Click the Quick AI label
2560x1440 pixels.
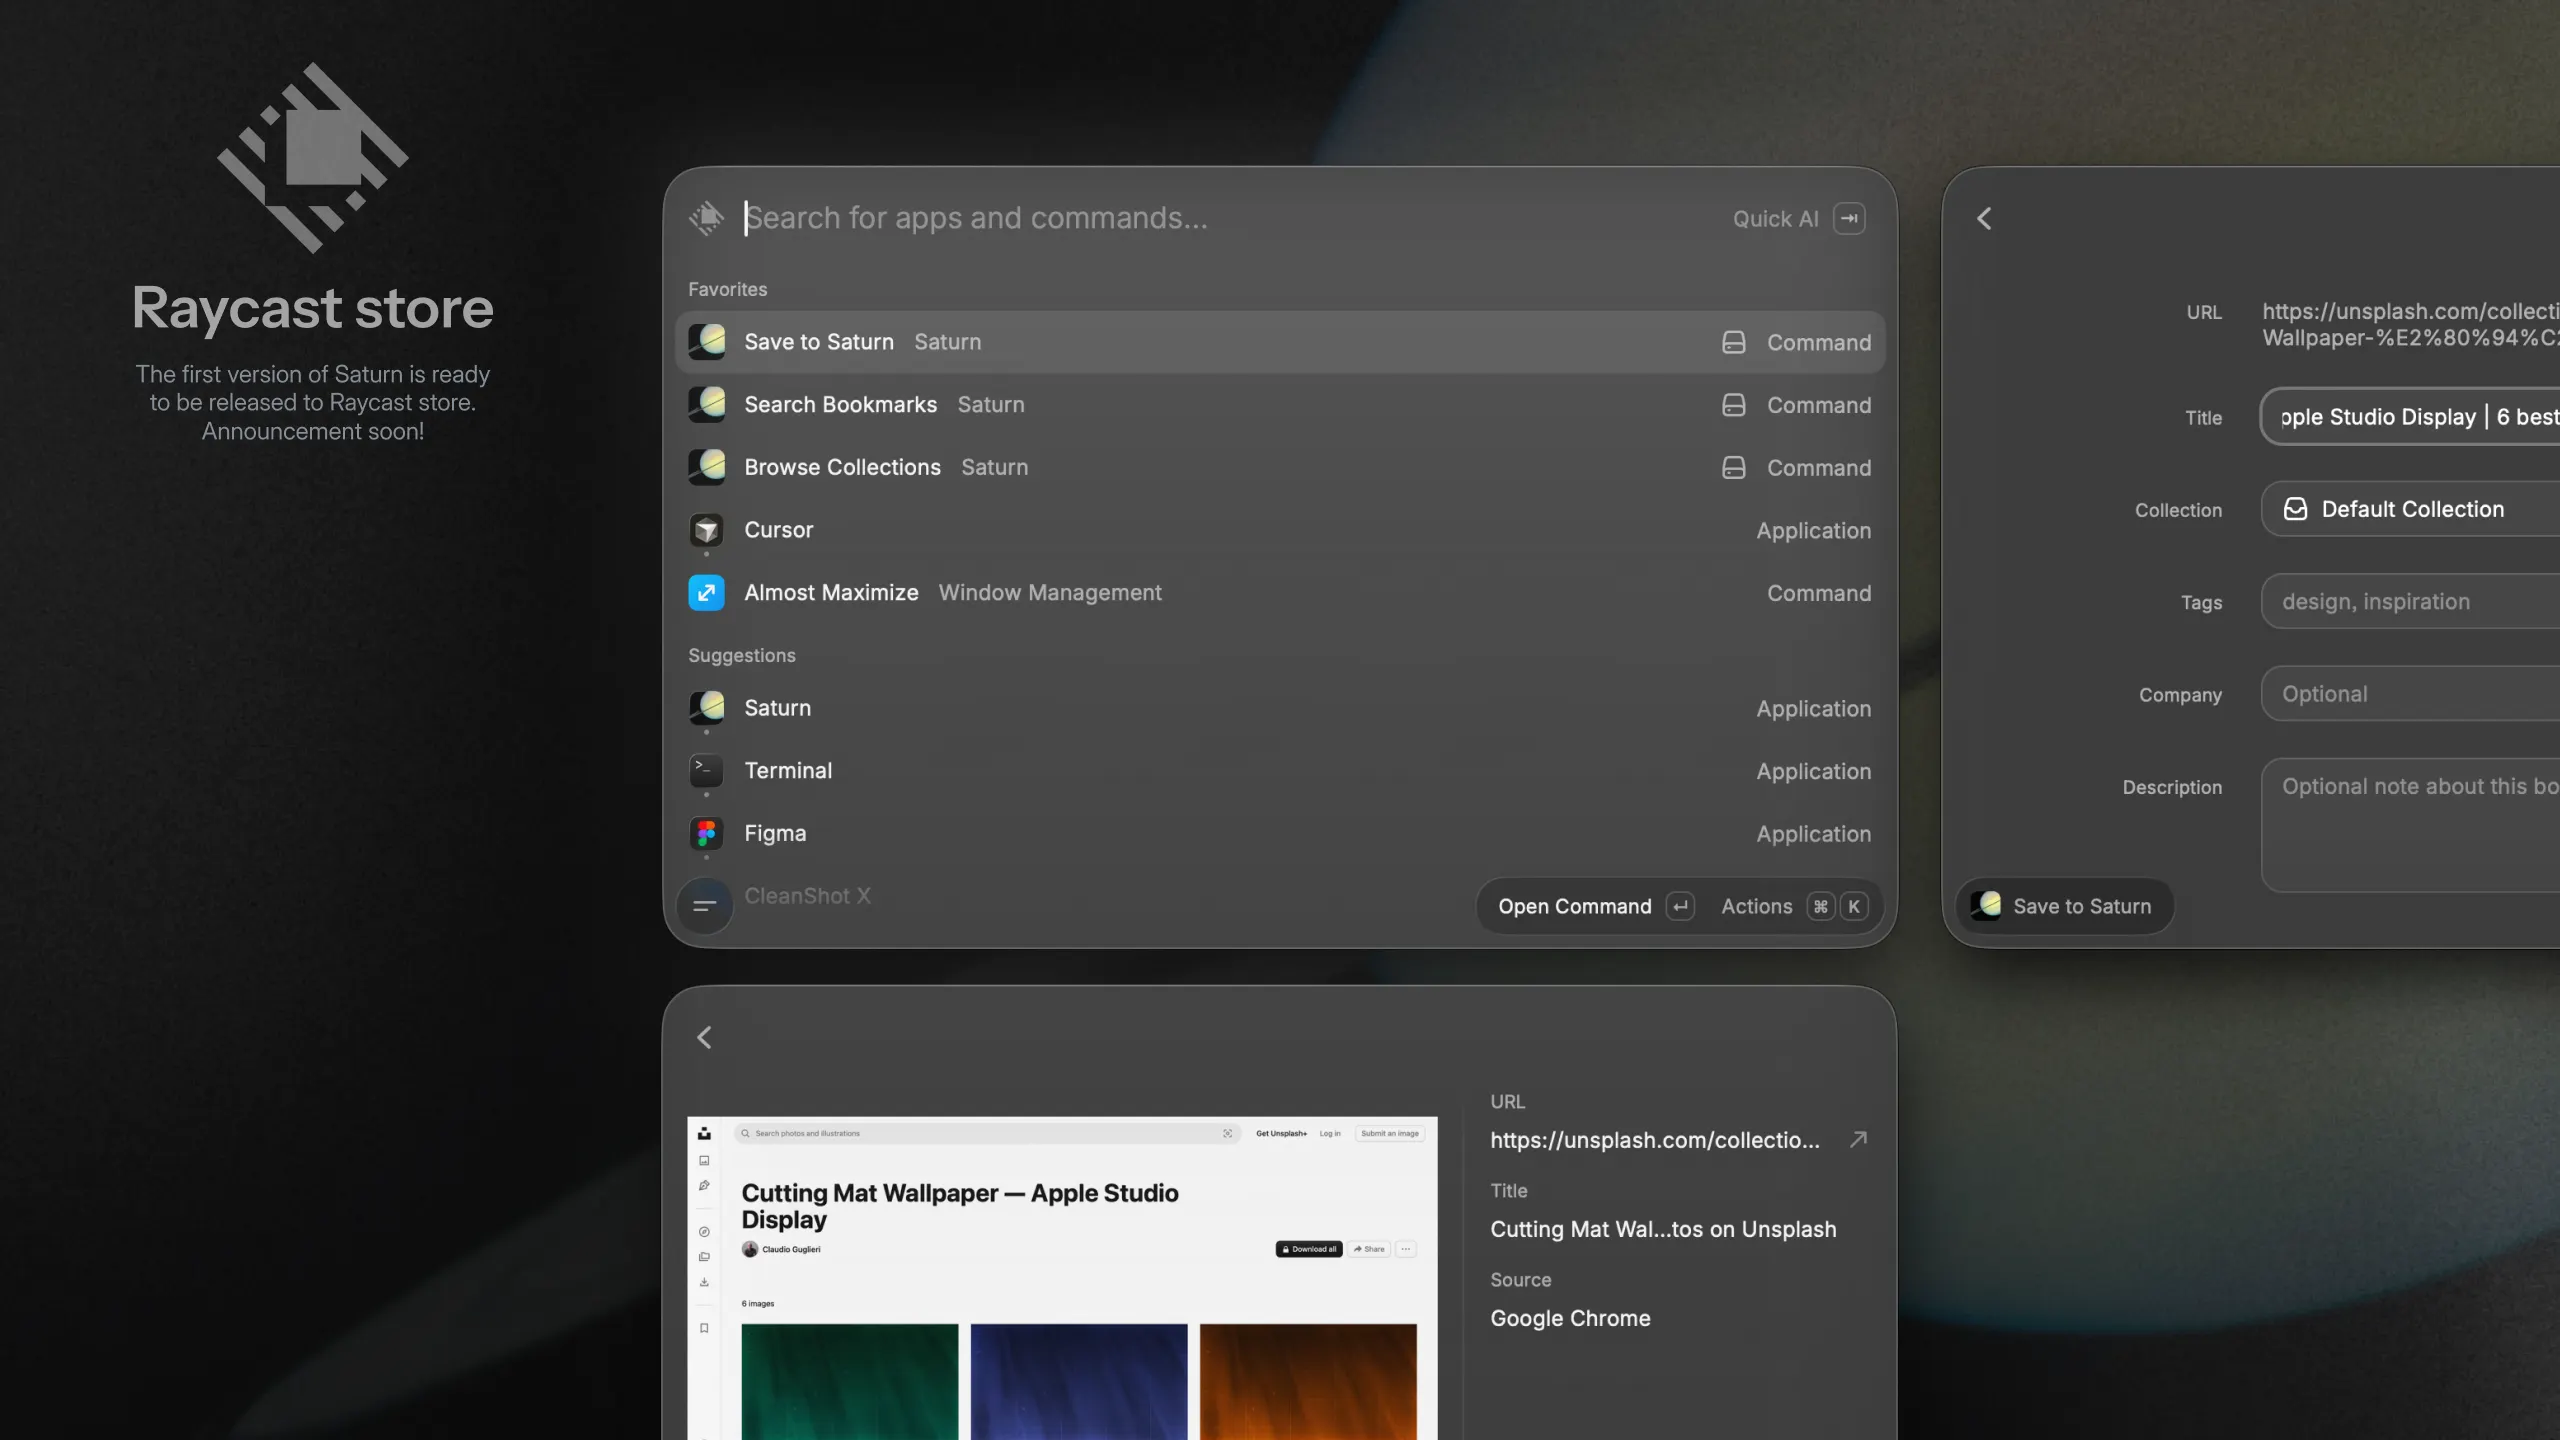click(x=1775, y=219)
